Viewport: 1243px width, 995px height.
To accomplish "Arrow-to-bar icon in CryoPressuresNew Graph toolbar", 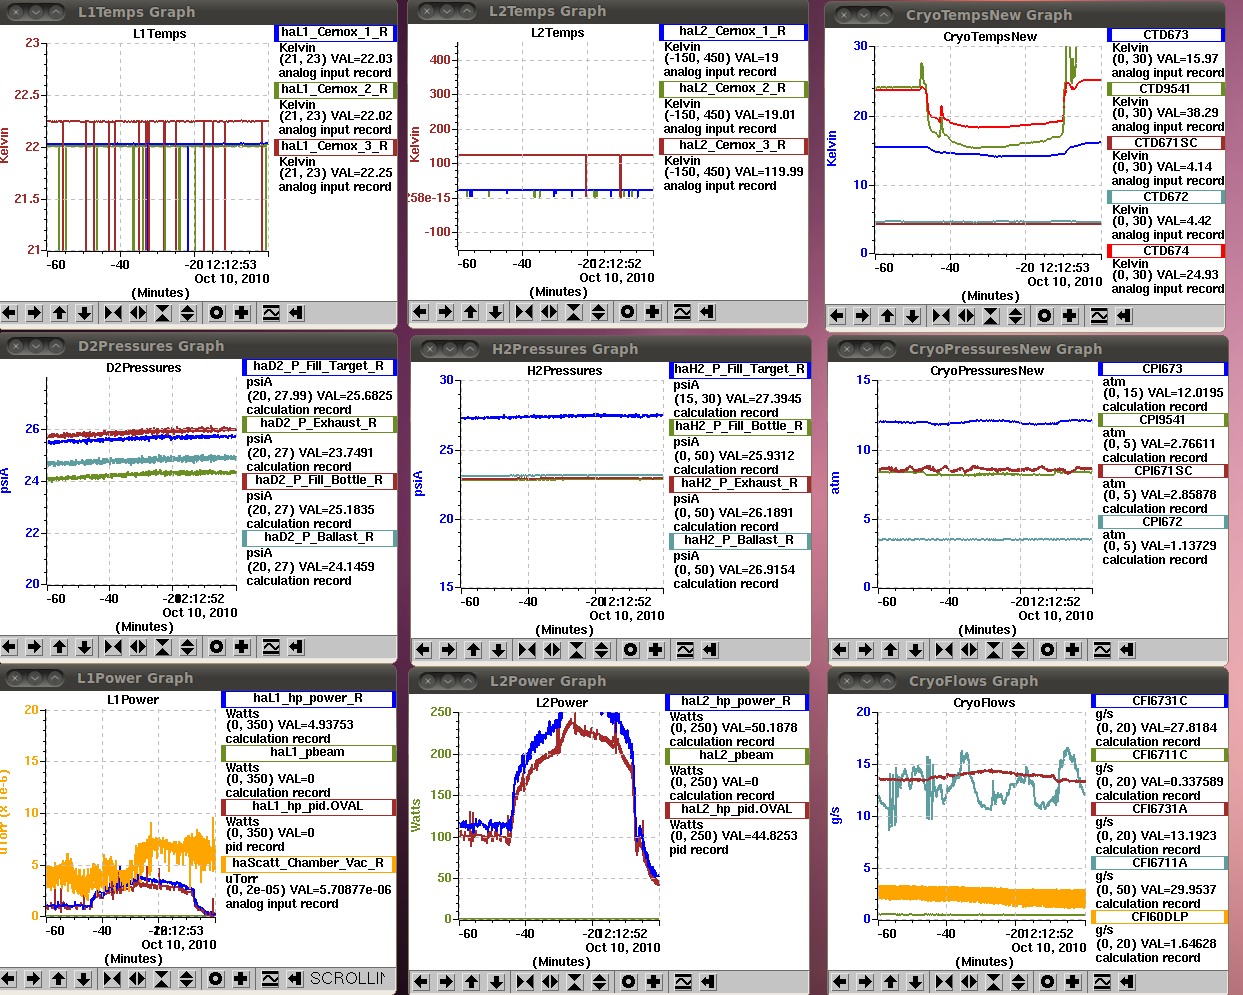I will click(1127, 650).
